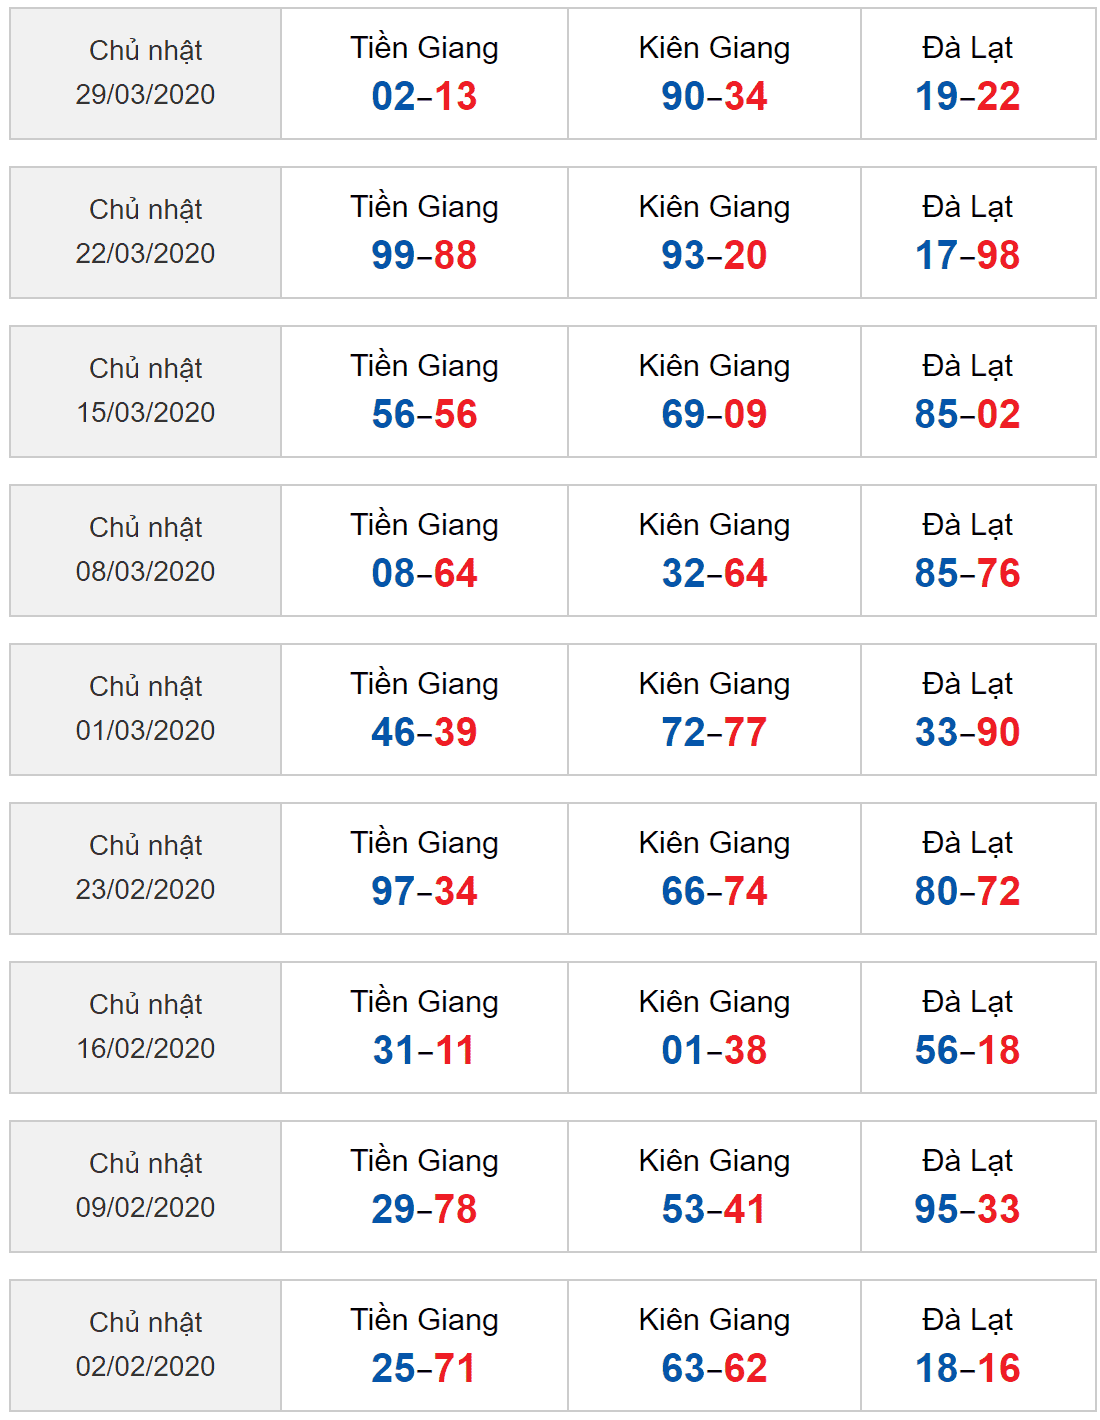Click Tiền Giang result 99-88
Screen dimensions: 1100x1420
pos(424,256)
